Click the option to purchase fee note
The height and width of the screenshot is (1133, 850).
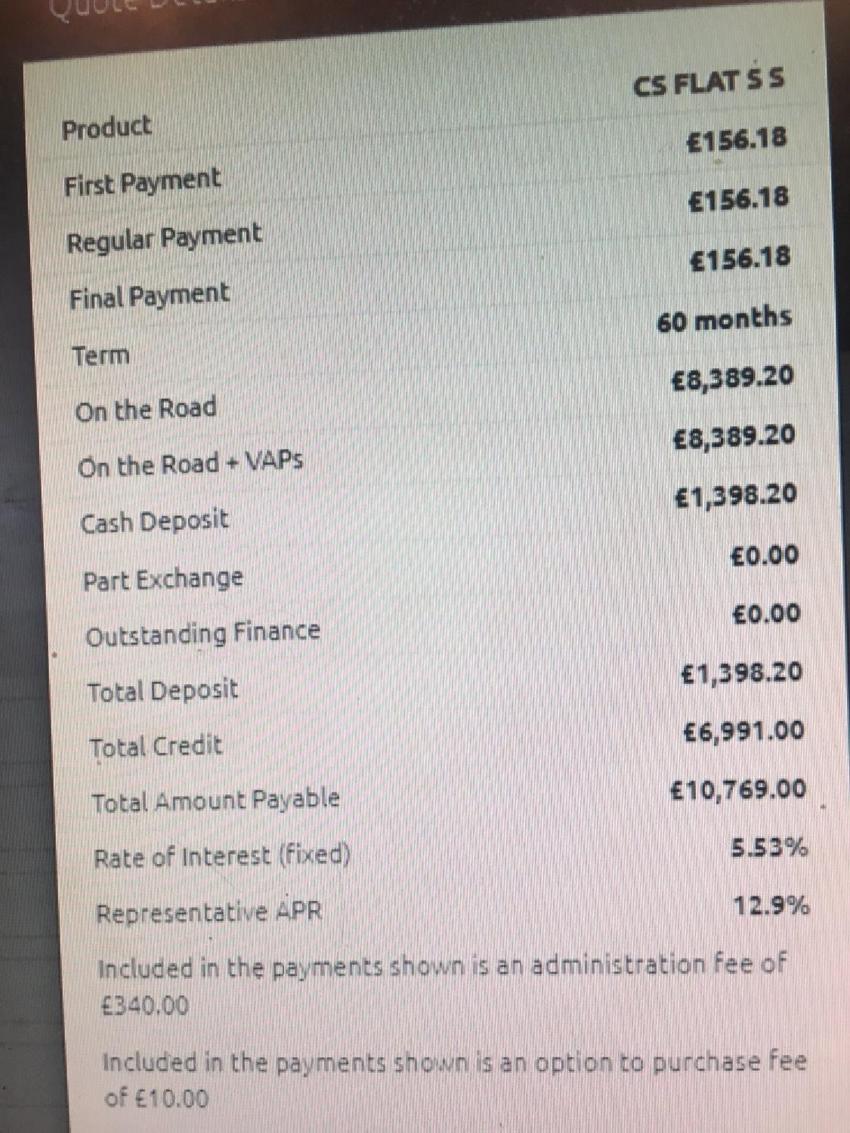tap(455, 1080)
